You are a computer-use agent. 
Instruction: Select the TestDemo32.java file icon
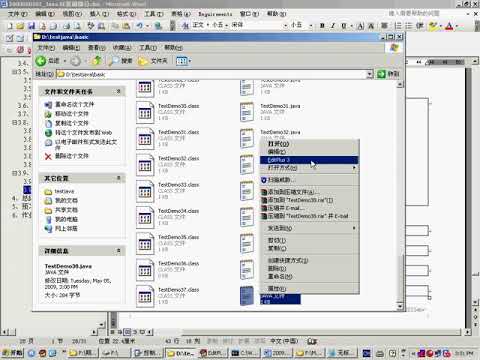click(247, 139)
